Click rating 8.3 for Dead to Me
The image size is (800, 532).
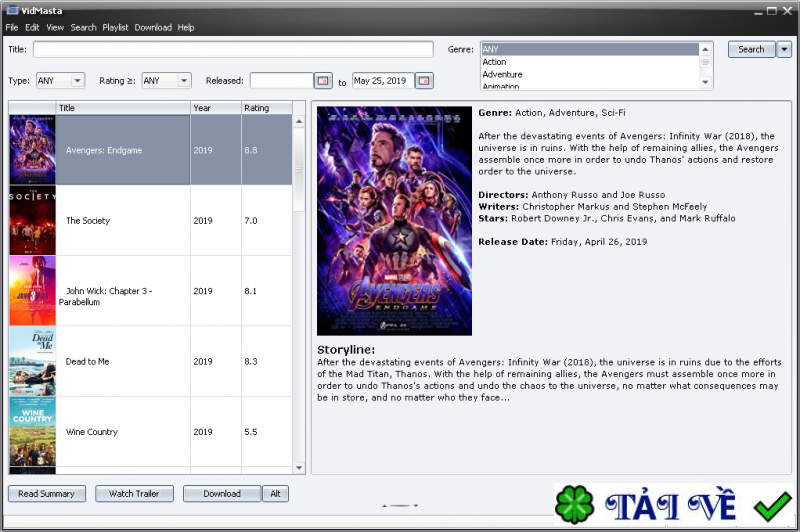pos(251,362)
